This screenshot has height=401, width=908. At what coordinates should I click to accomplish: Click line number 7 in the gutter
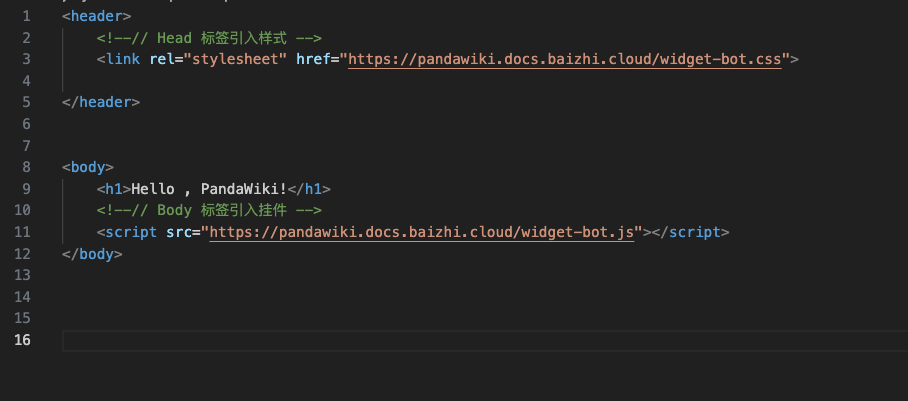(26, 145)
